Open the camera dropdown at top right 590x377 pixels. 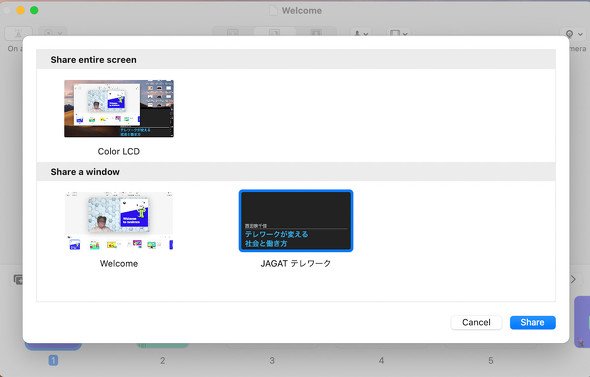(574, 34)
